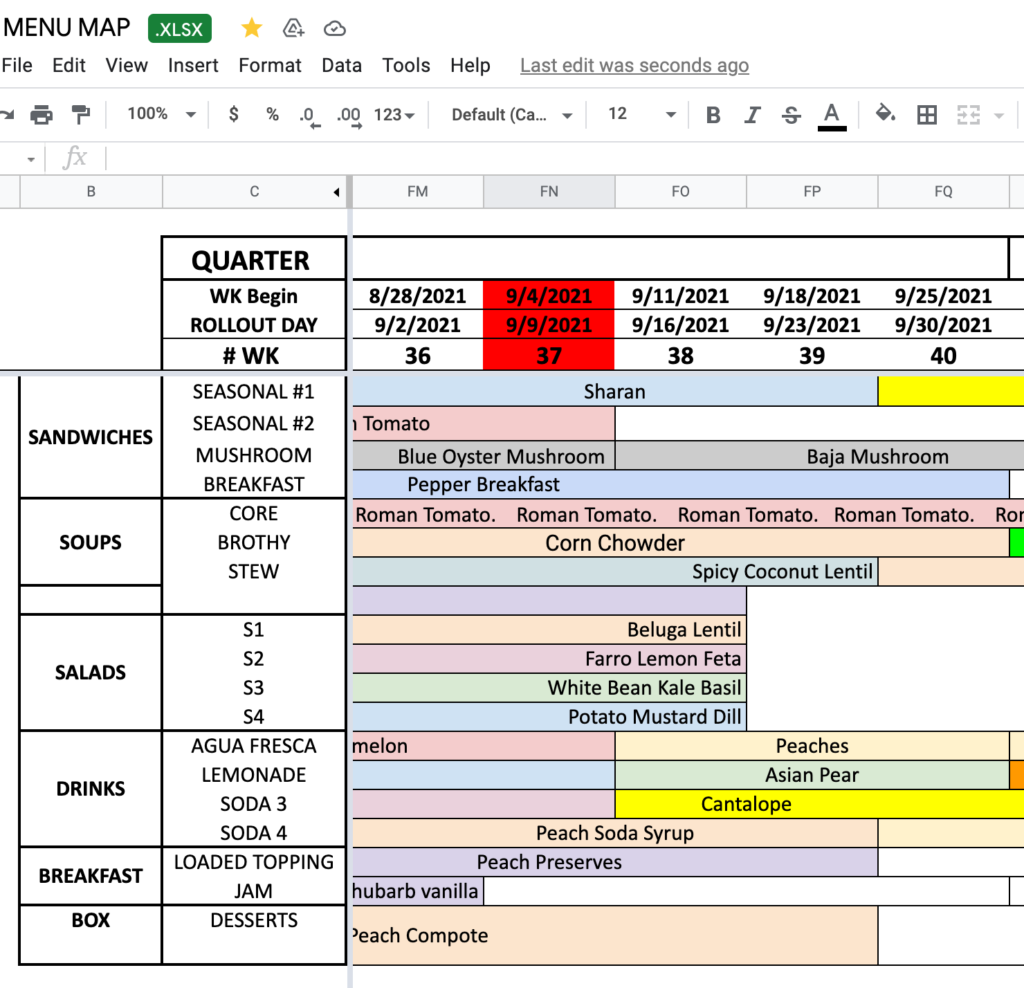This screenshot has width=1024, height=988.
Task: Click the Sharan seasonal sandwich cell
Action: [x=615, y=391]
